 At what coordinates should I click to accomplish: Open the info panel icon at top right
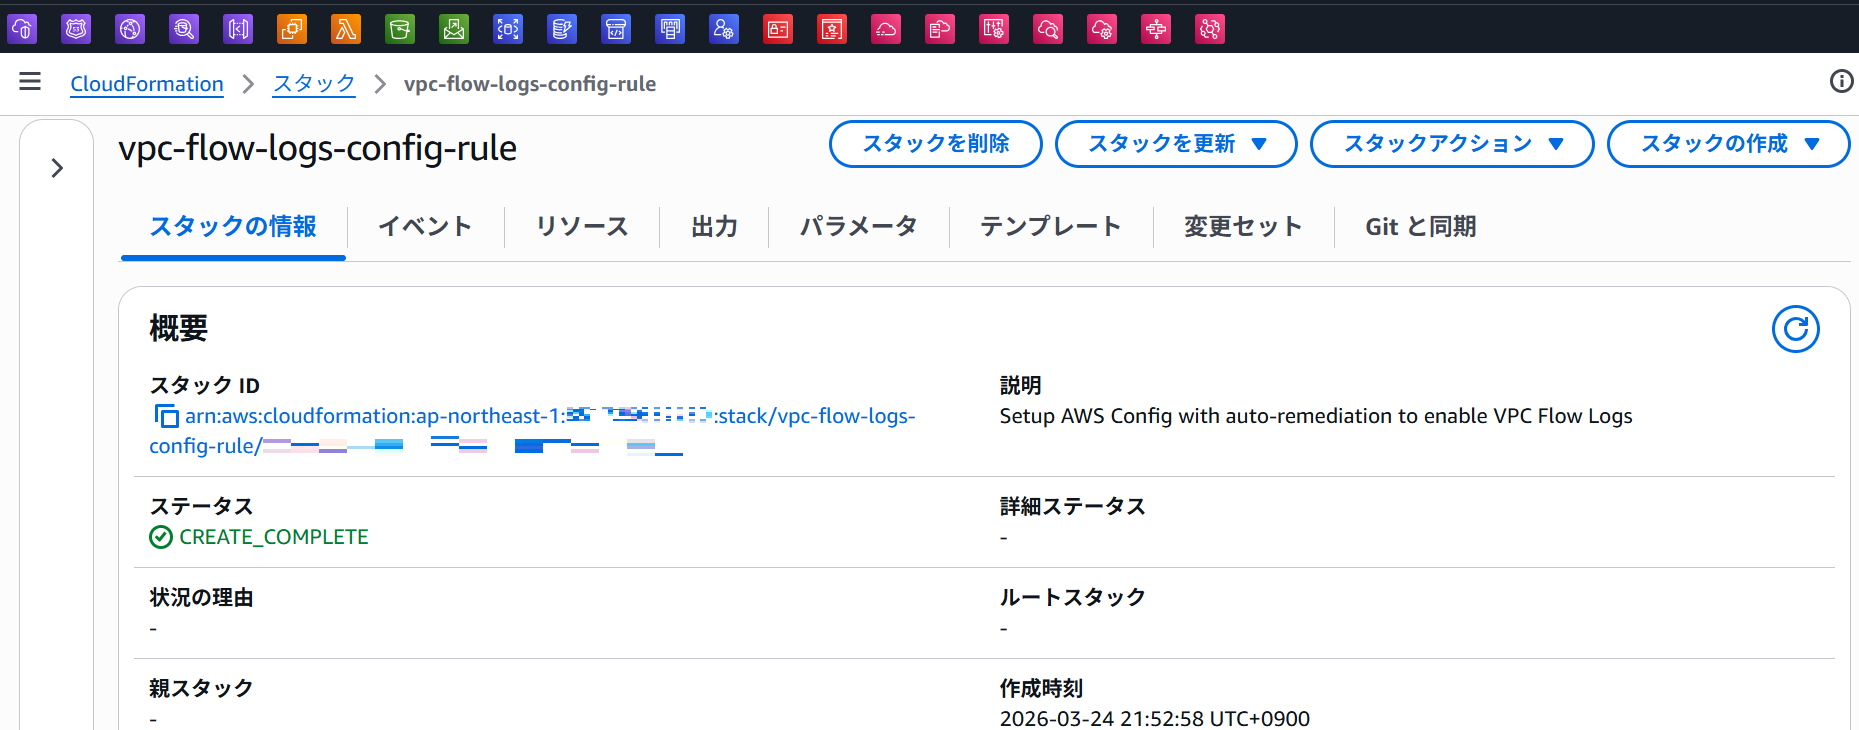click(x=1841, y=82)
